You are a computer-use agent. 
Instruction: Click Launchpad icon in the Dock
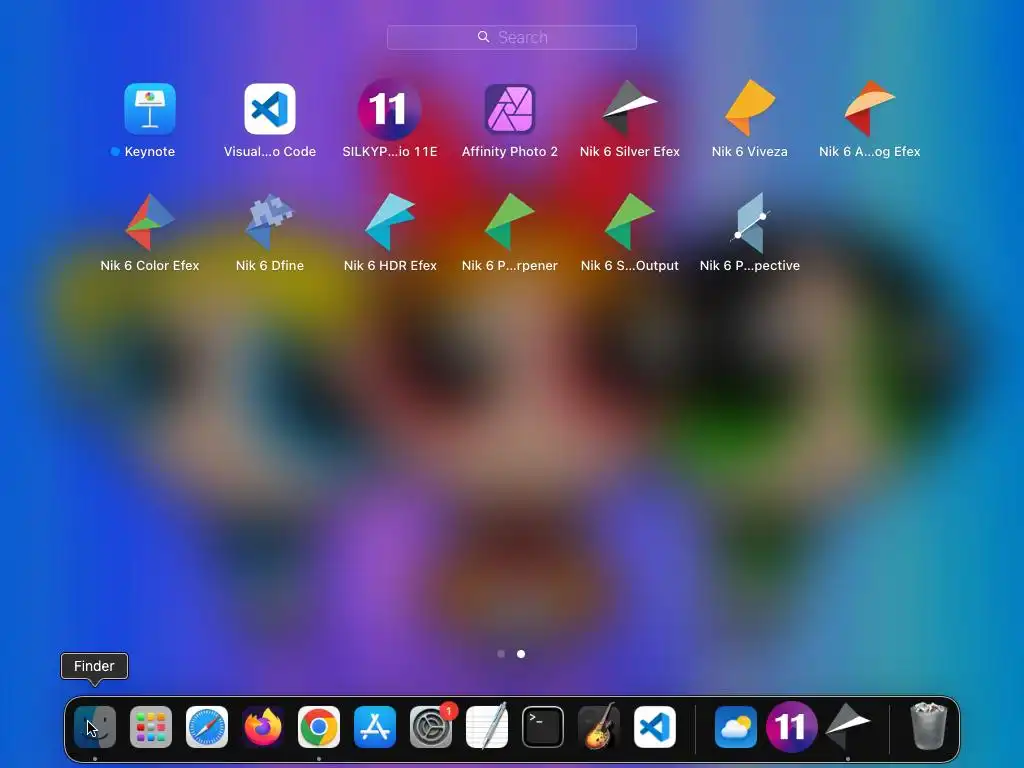click(151, 727)
